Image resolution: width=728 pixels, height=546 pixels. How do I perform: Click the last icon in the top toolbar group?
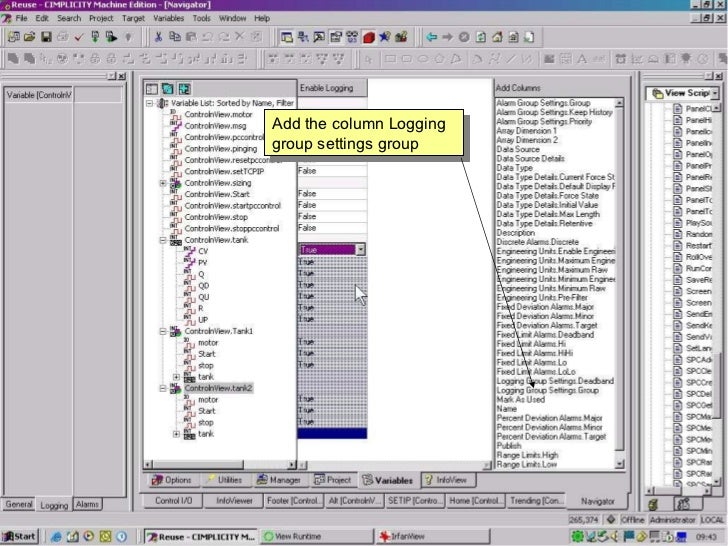(x=529, y=37)
